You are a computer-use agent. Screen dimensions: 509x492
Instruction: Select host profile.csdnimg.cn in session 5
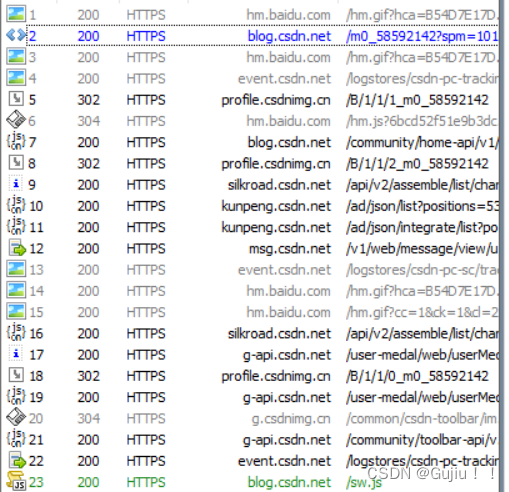click(276, 100)
